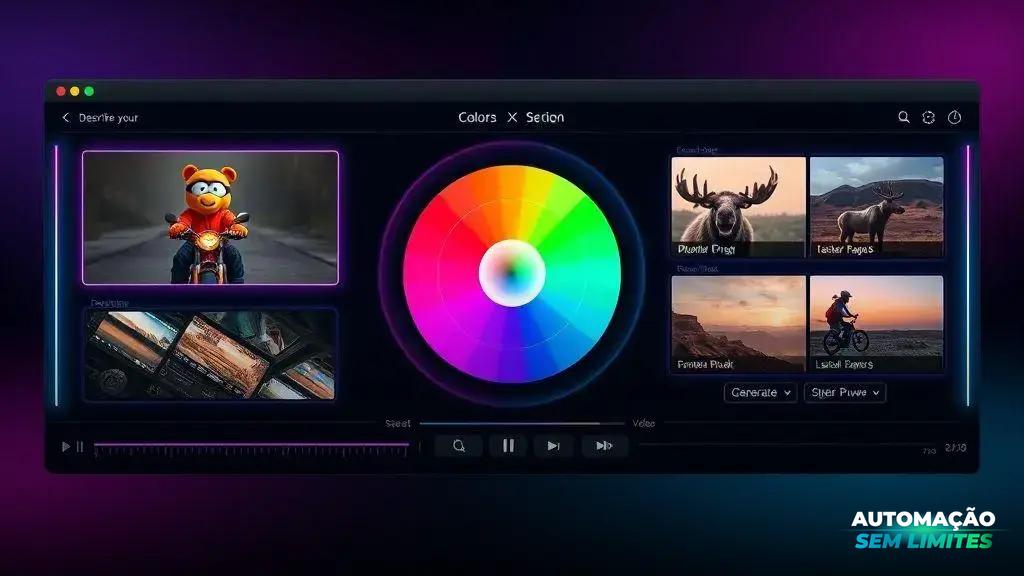This screenshot has width=1024, height=576.
Task: Click the clock icon in header
Action: tap(955, 118)
